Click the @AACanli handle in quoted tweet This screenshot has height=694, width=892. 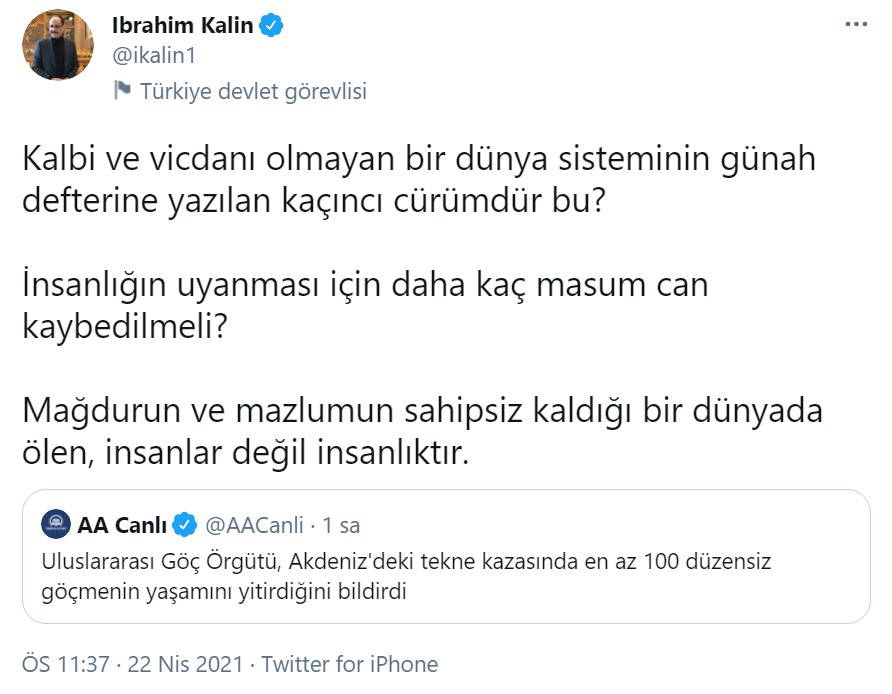pyautogui.click(x=254, y=524)
